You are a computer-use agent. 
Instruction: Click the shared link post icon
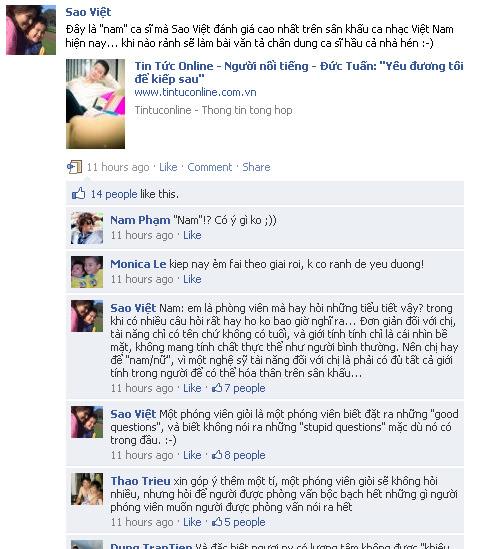click(x=75, y=167)
